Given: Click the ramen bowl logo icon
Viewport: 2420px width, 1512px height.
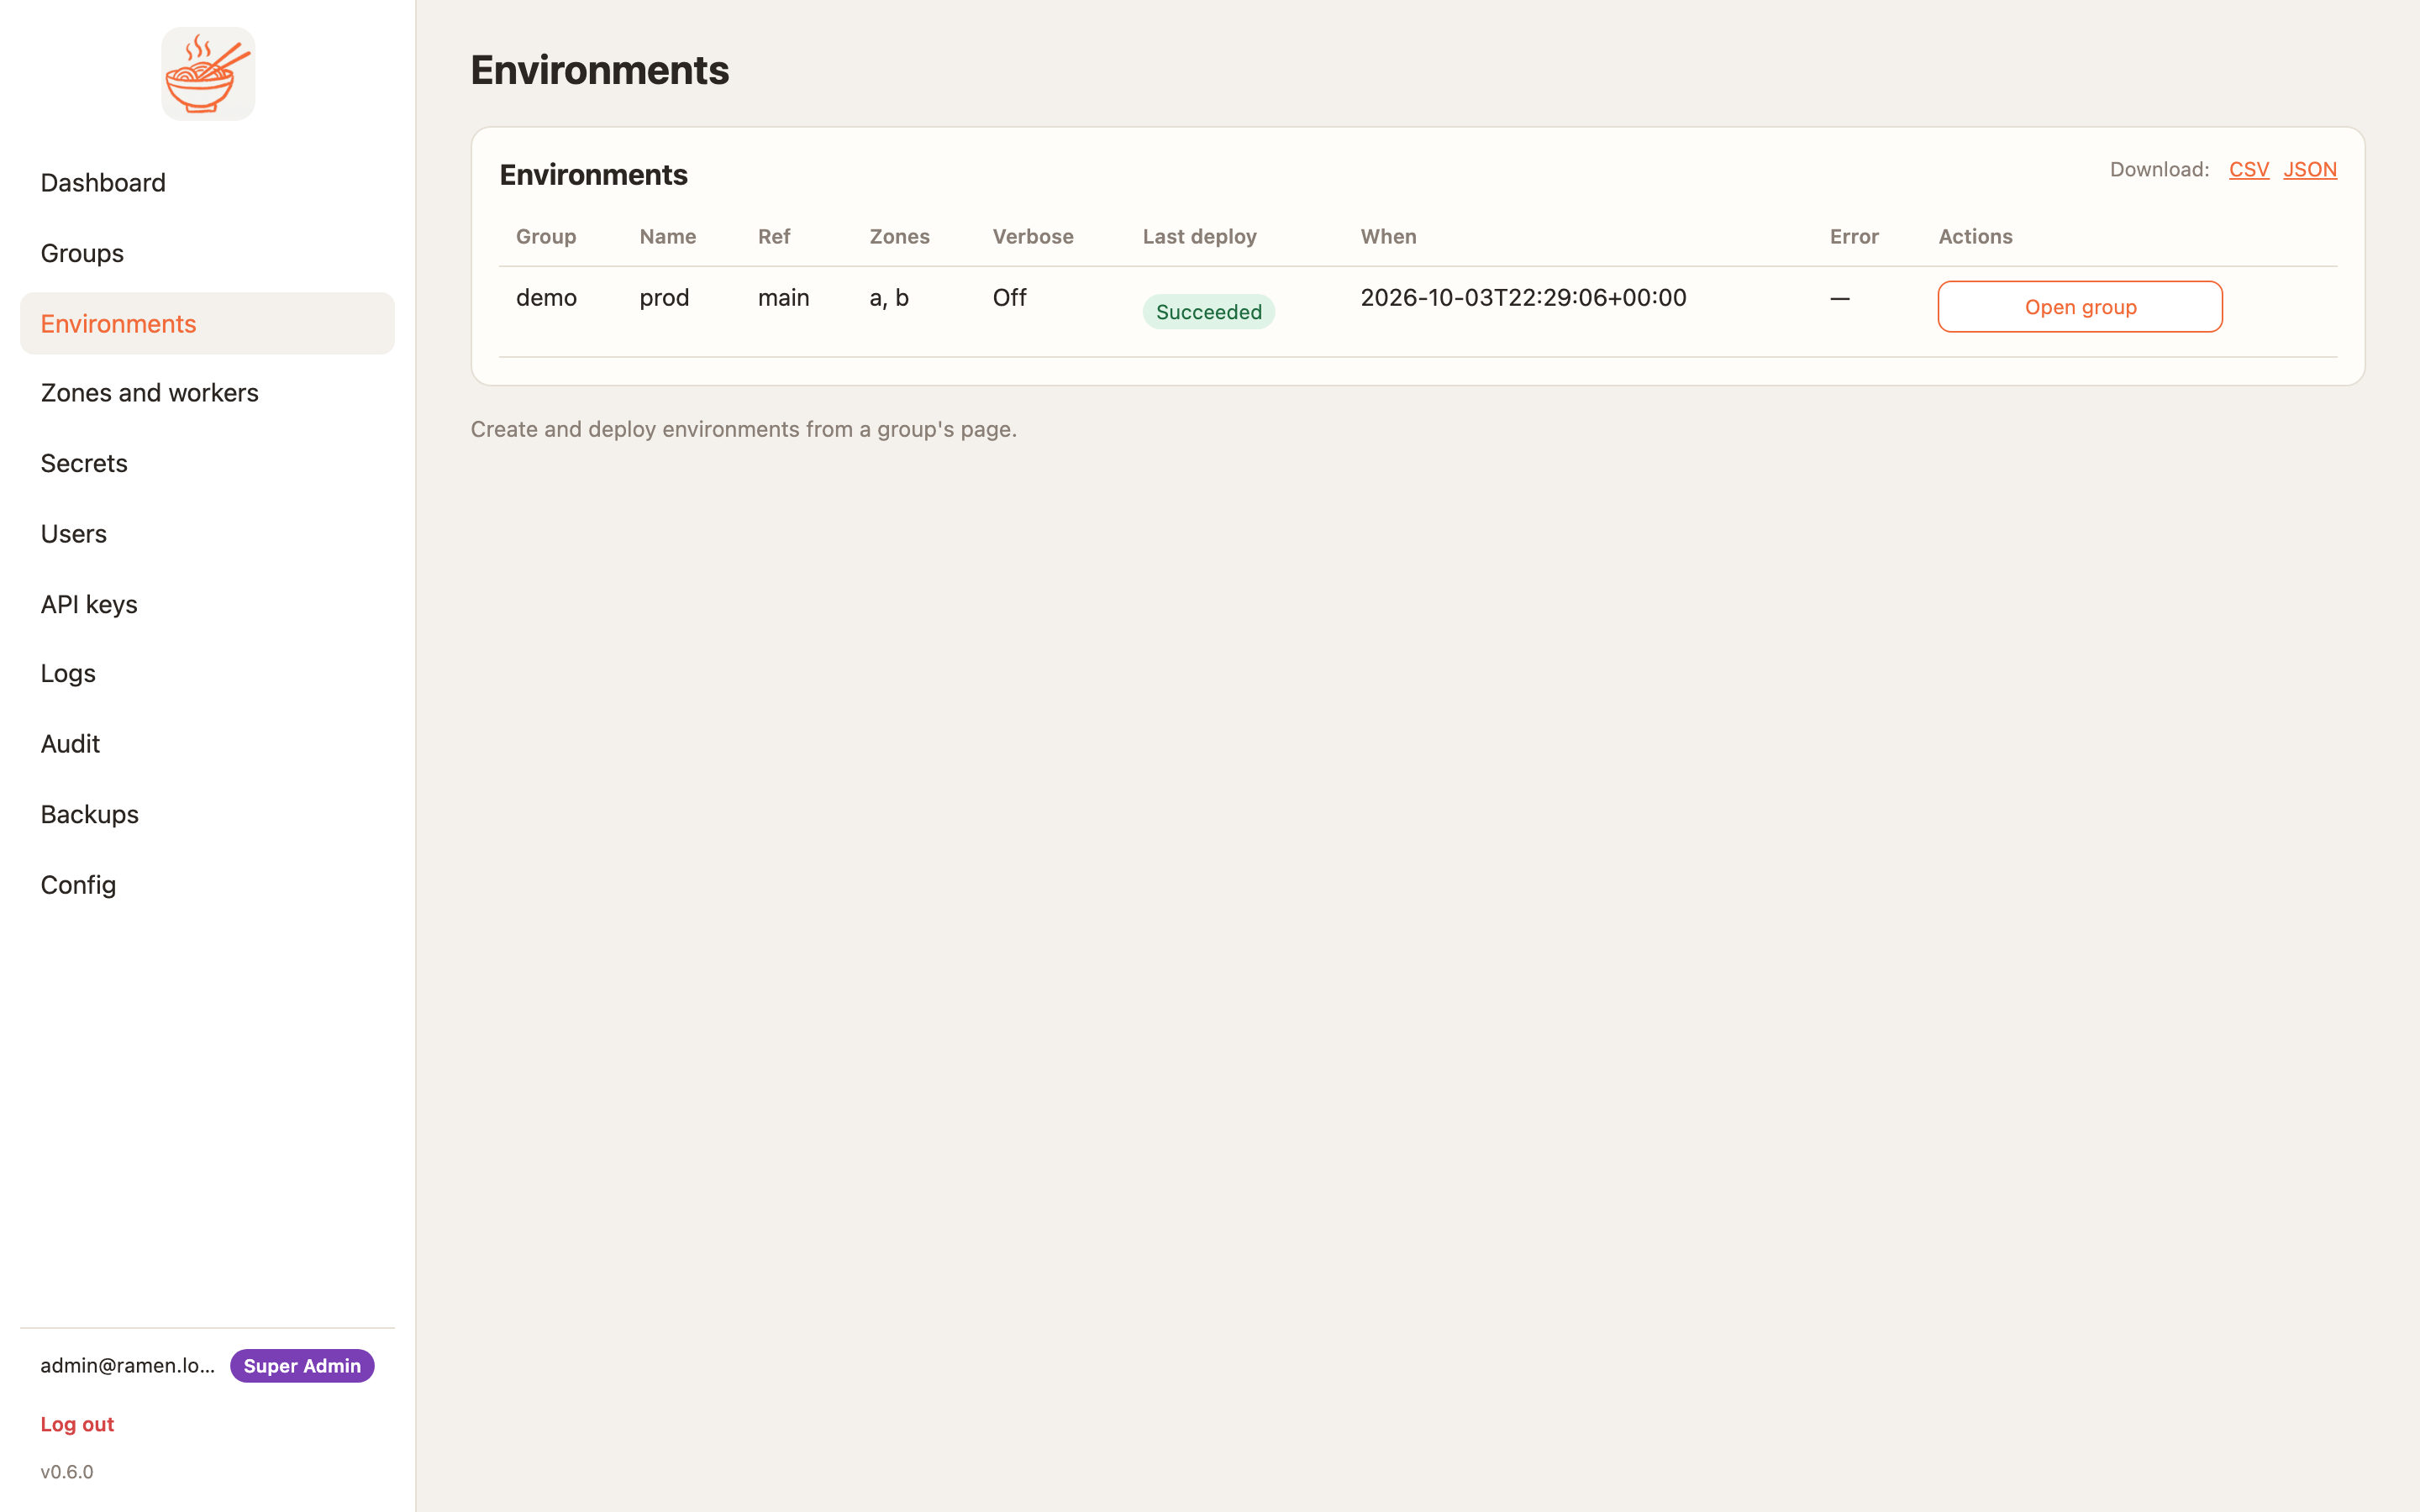Looking at the screenshot, I should point(208,74).
